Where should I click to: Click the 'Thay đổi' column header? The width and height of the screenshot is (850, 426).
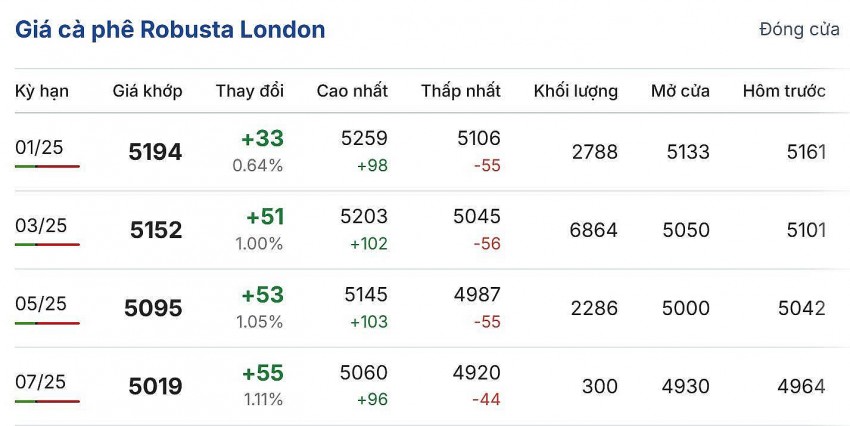coord(250,91)
